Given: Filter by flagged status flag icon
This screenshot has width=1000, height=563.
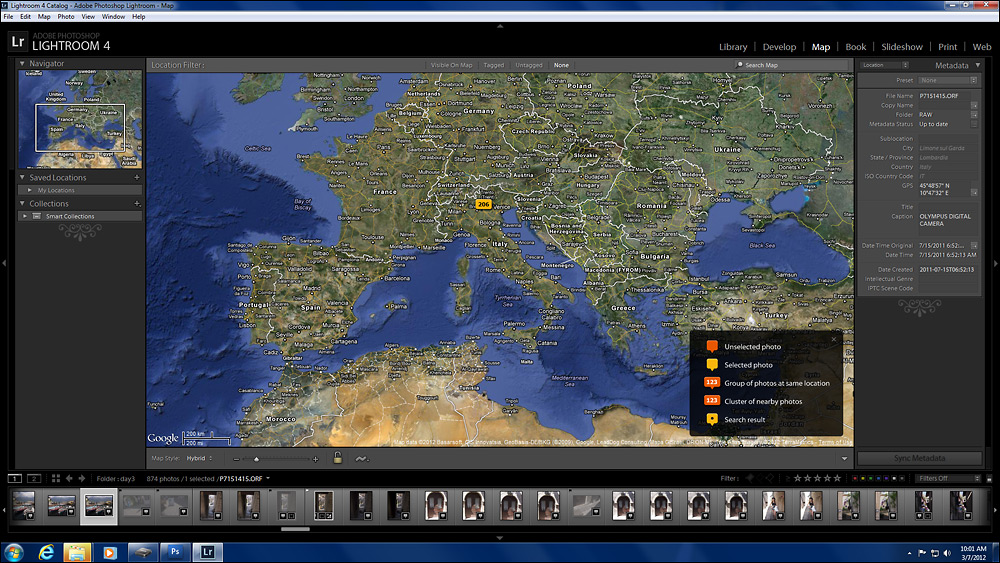Looking at the screenshot, I should (750, 478).
